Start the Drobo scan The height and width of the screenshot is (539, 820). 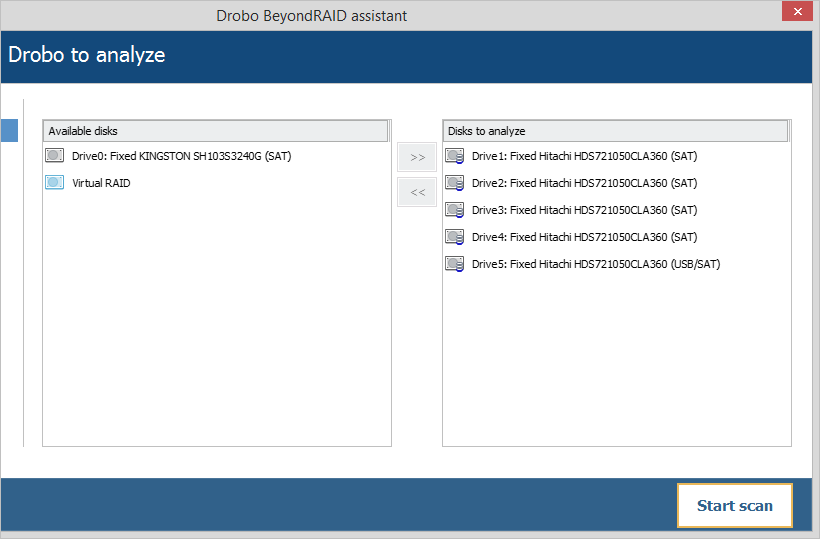click(x=735, y=506)
